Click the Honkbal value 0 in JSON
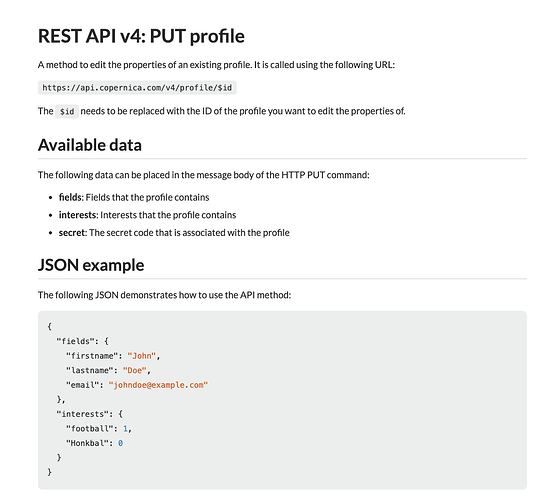This screenshot has height=500, width=541. coord(120,443)
